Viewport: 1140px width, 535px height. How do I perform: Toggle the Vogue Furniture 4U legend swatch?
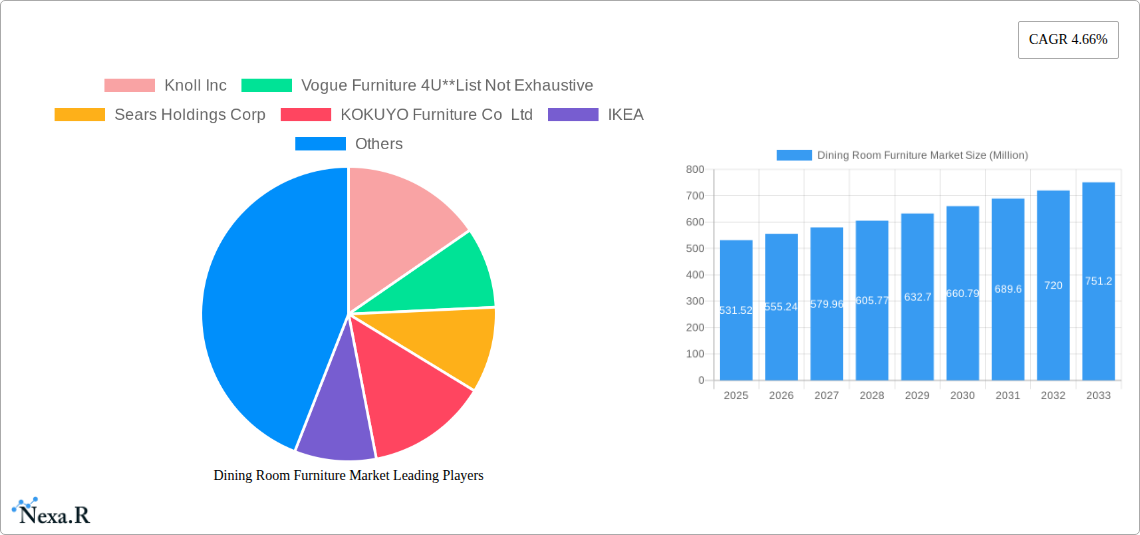tap(266, 86)
